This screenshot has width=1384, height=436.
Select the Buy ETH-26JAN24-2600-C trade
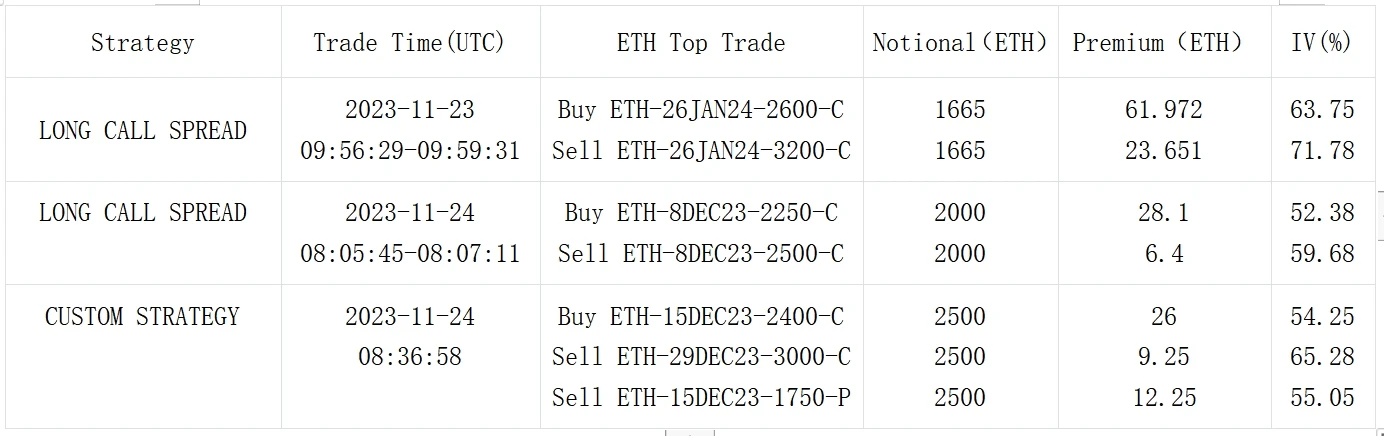[x=701, y=109]
